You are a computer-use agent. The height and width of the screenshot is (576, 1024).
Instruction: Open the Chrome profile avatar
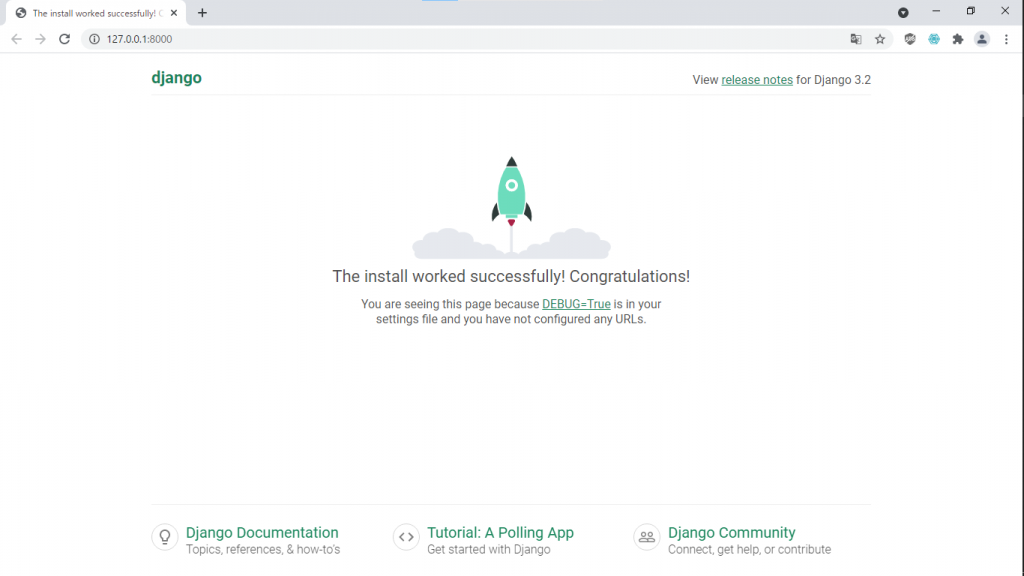point(982,39)
